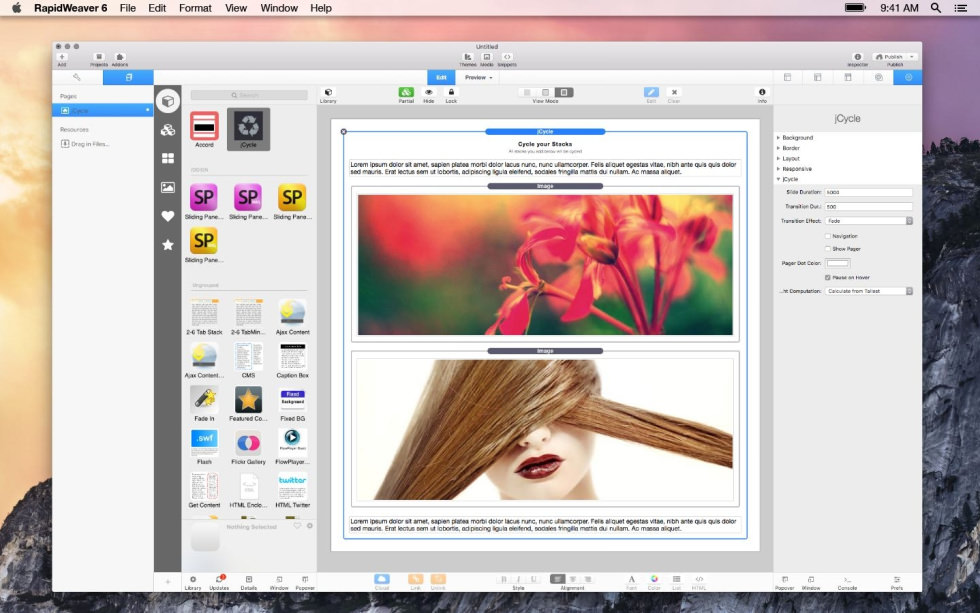
Task: Select the CMS stack
Action: click(248, 361)
